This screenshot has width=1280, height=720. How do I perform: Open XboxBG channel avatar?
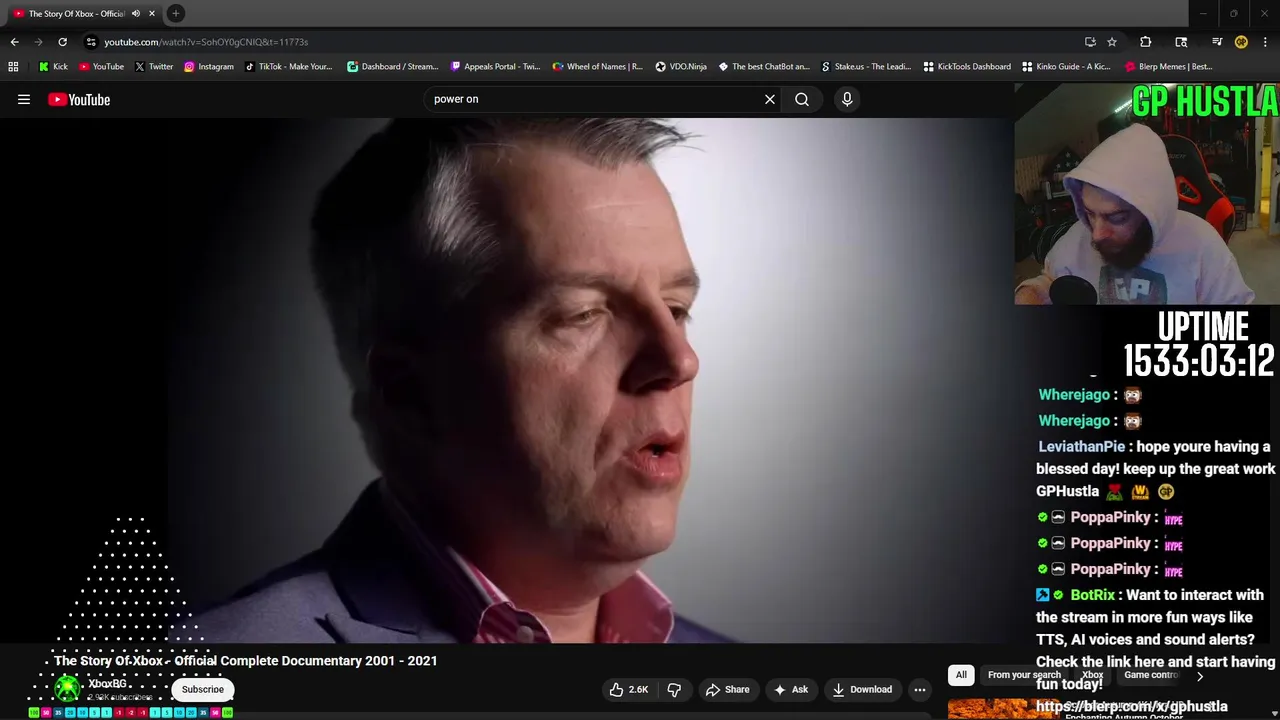click(x=67, y=688)
